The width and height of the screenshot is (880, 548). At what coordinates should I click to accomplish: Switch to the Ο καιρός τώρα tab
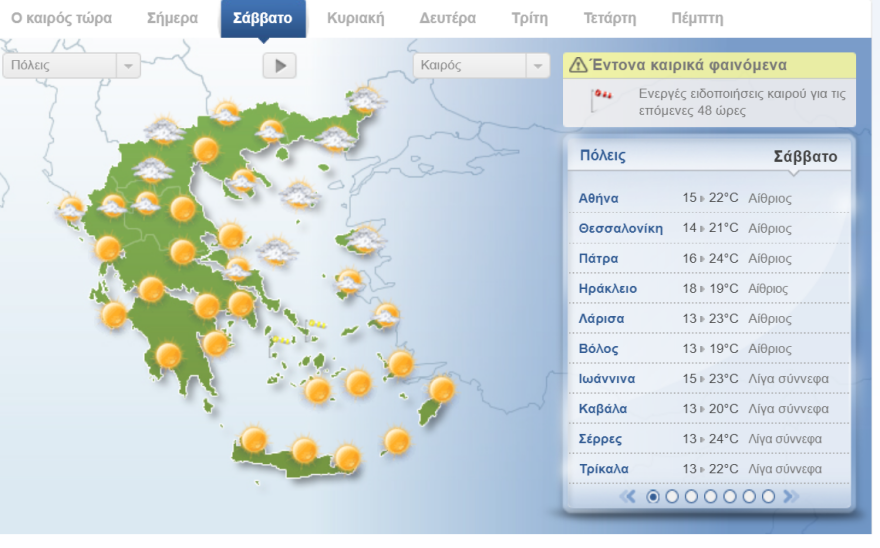tap(62, 18)
